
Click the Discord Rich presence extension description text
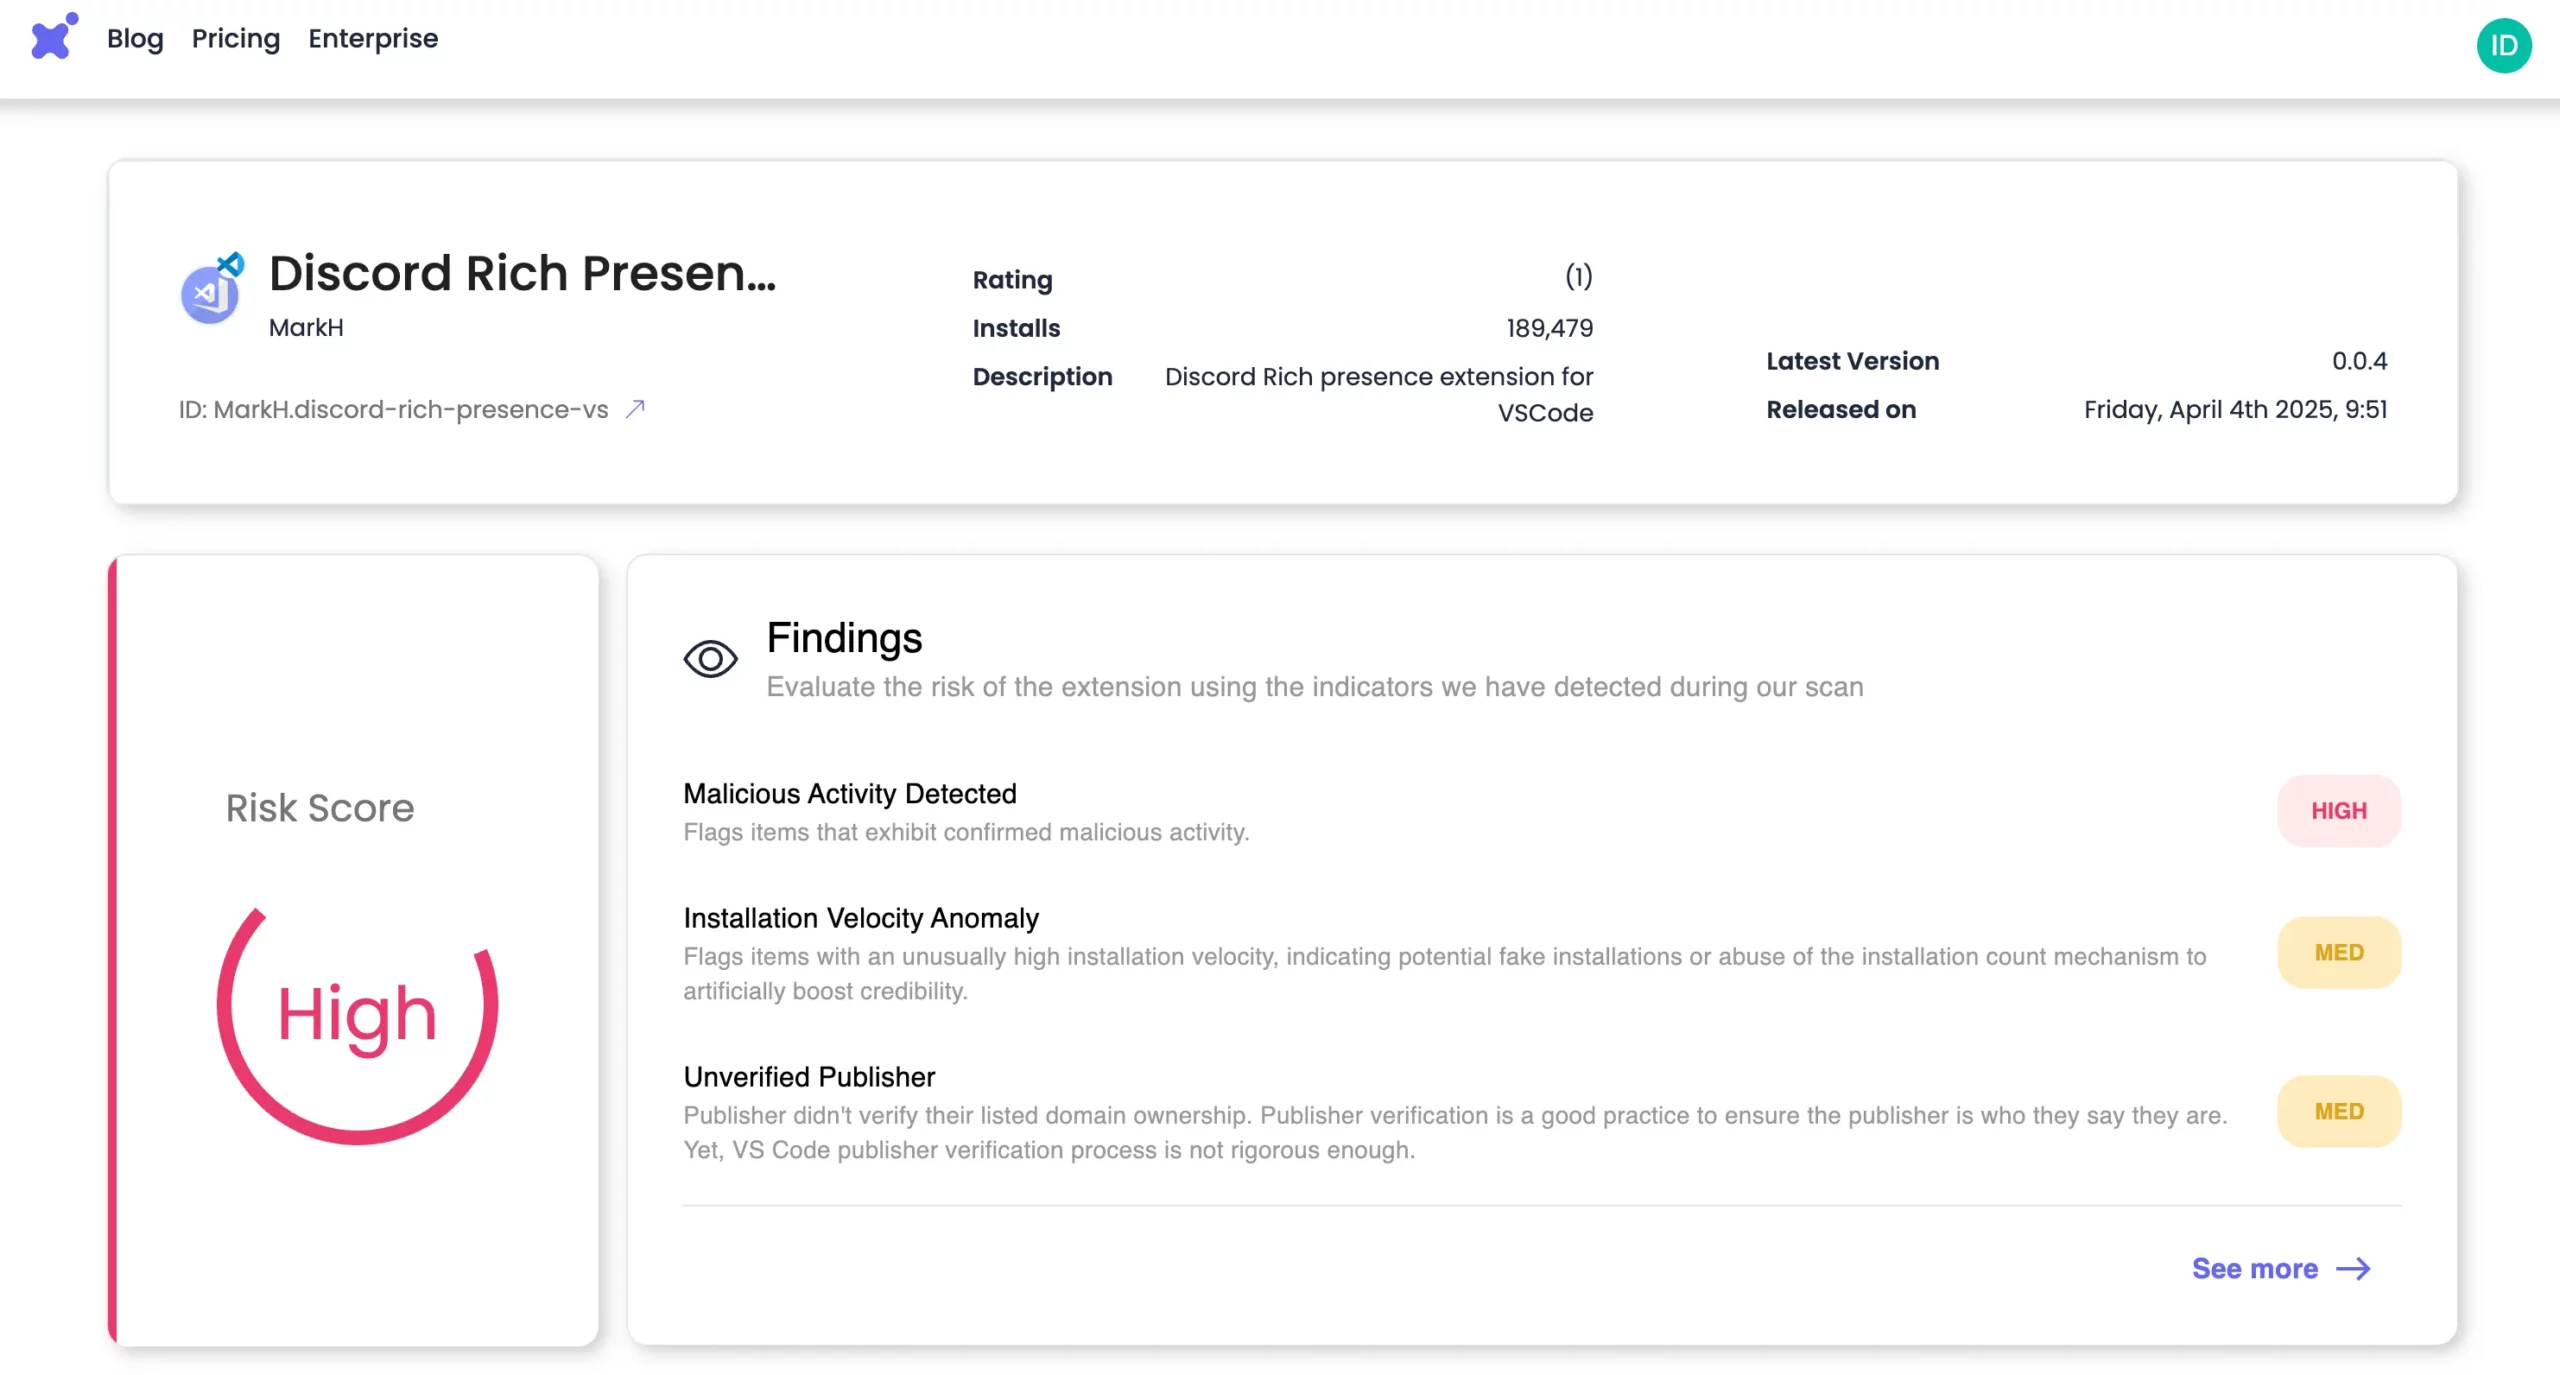pos(1379,394)
